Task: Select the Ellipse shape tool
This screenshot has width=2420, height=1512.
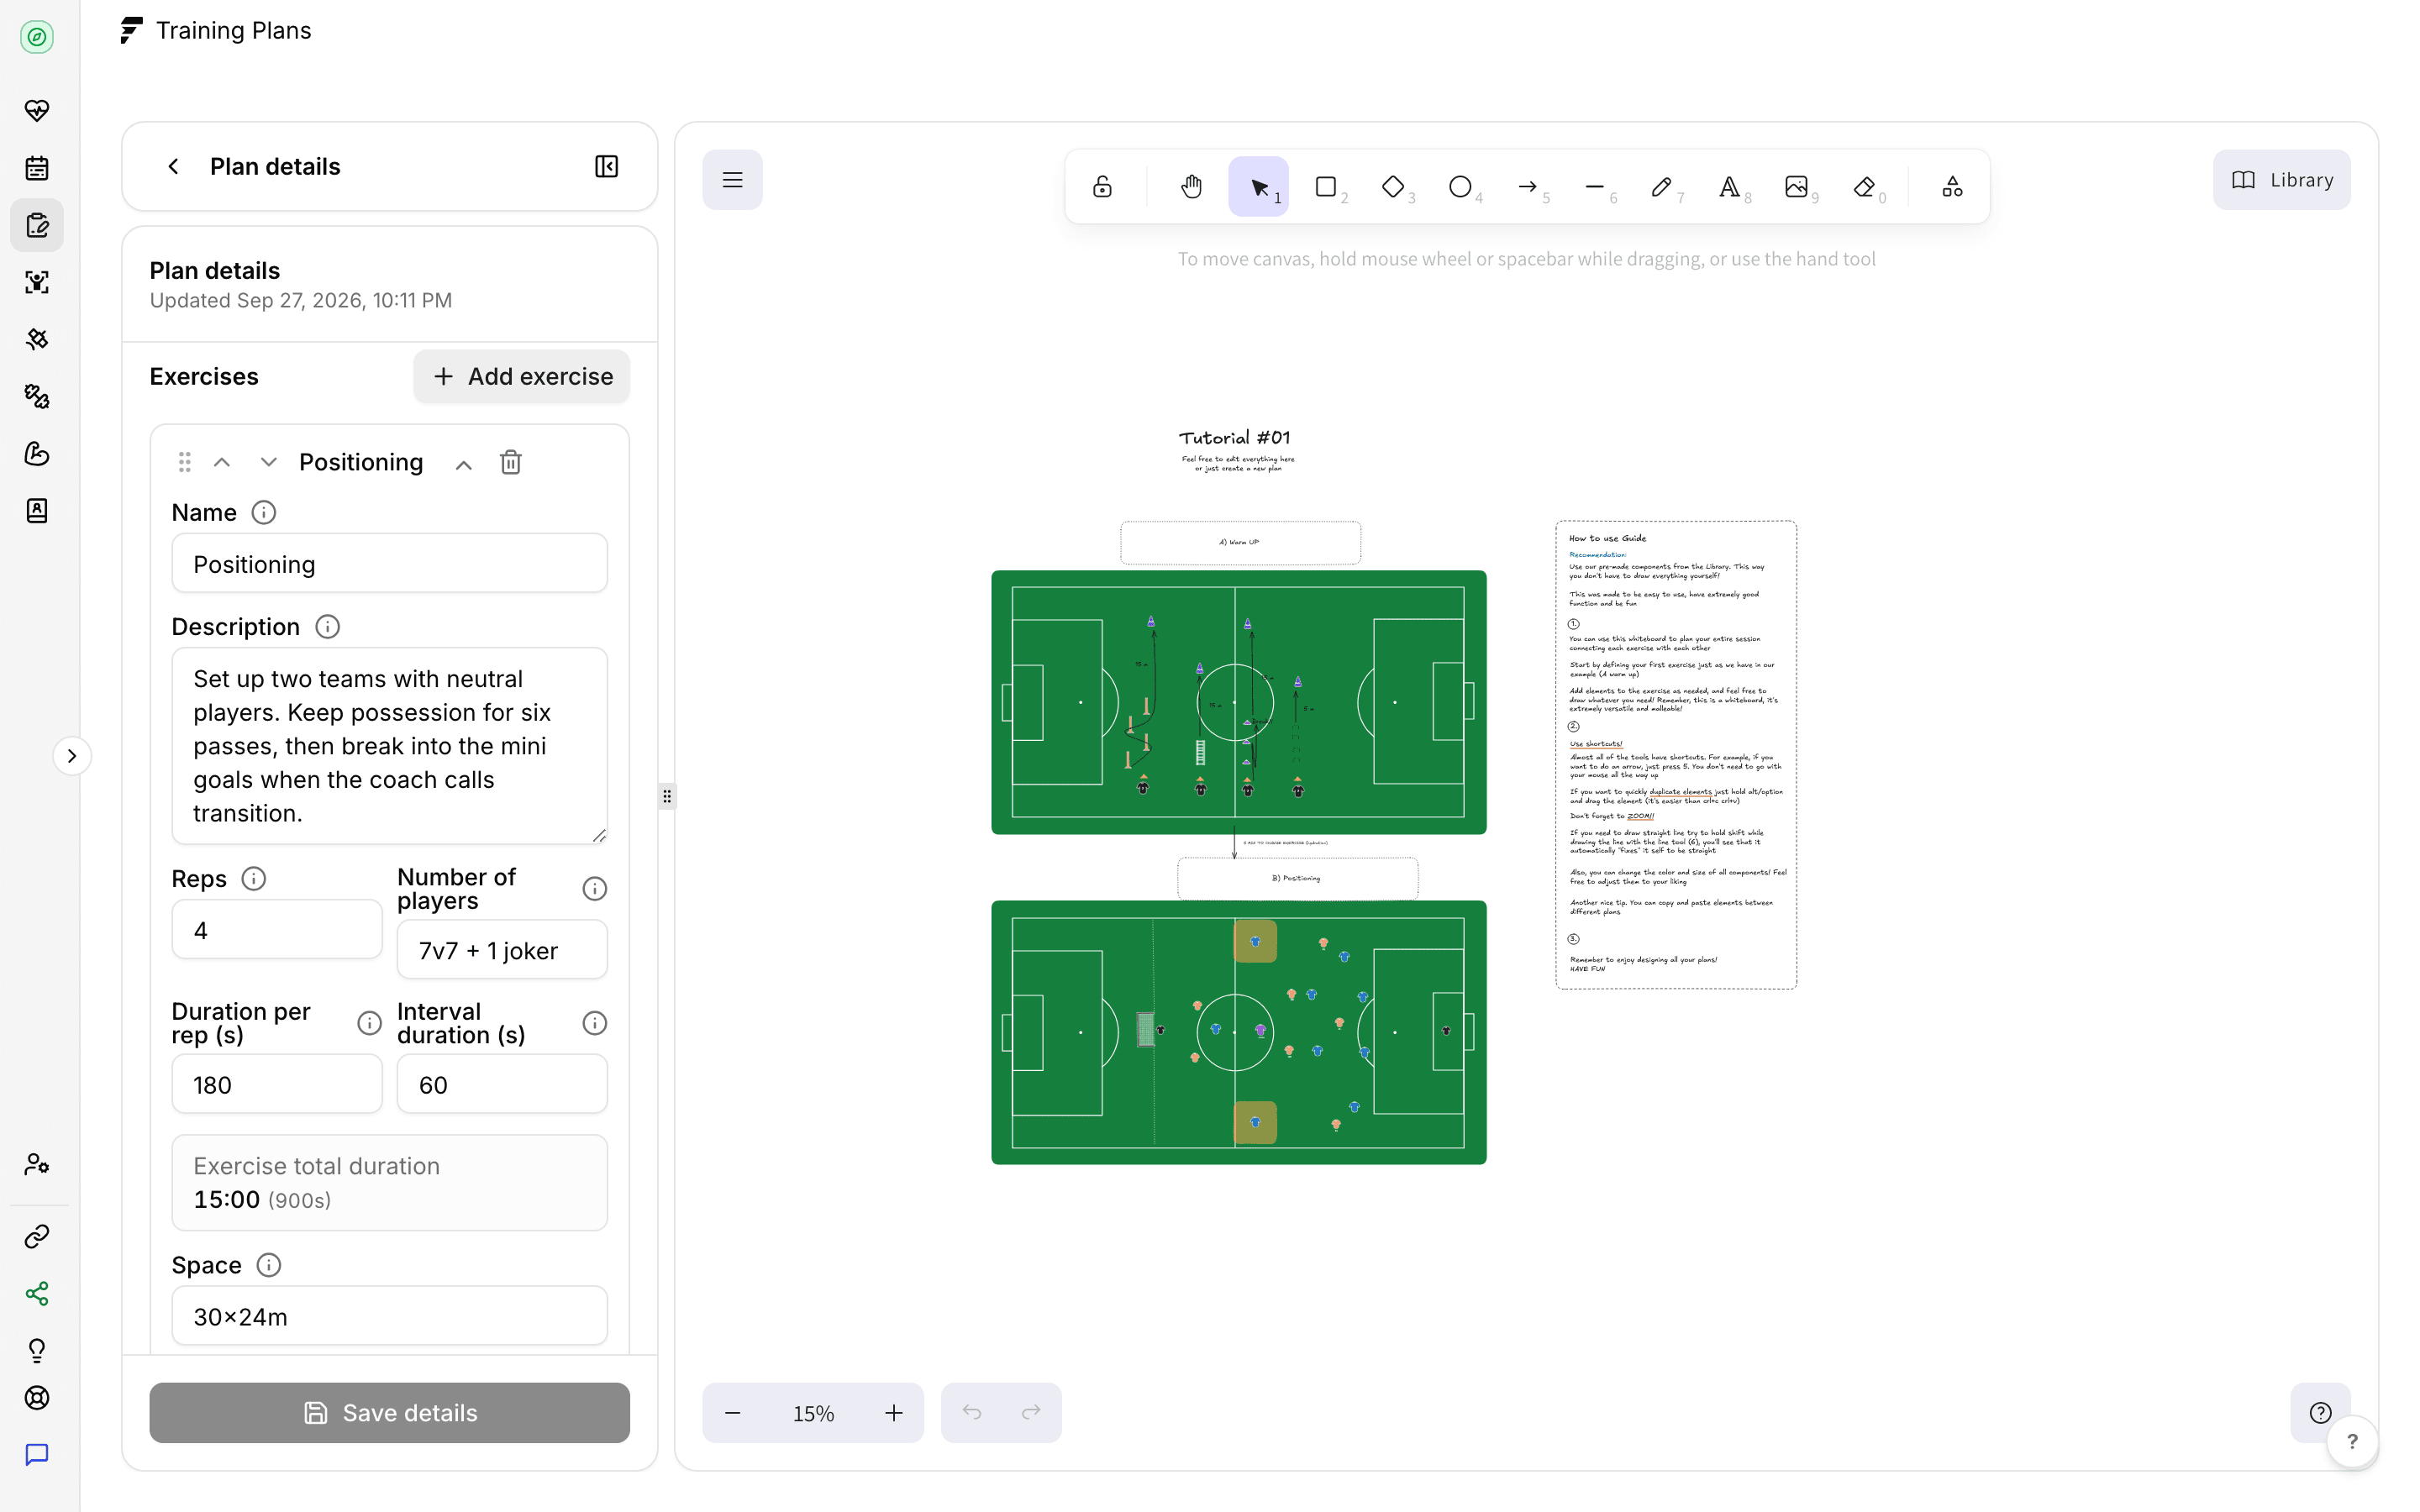Action: (1460, 187)
